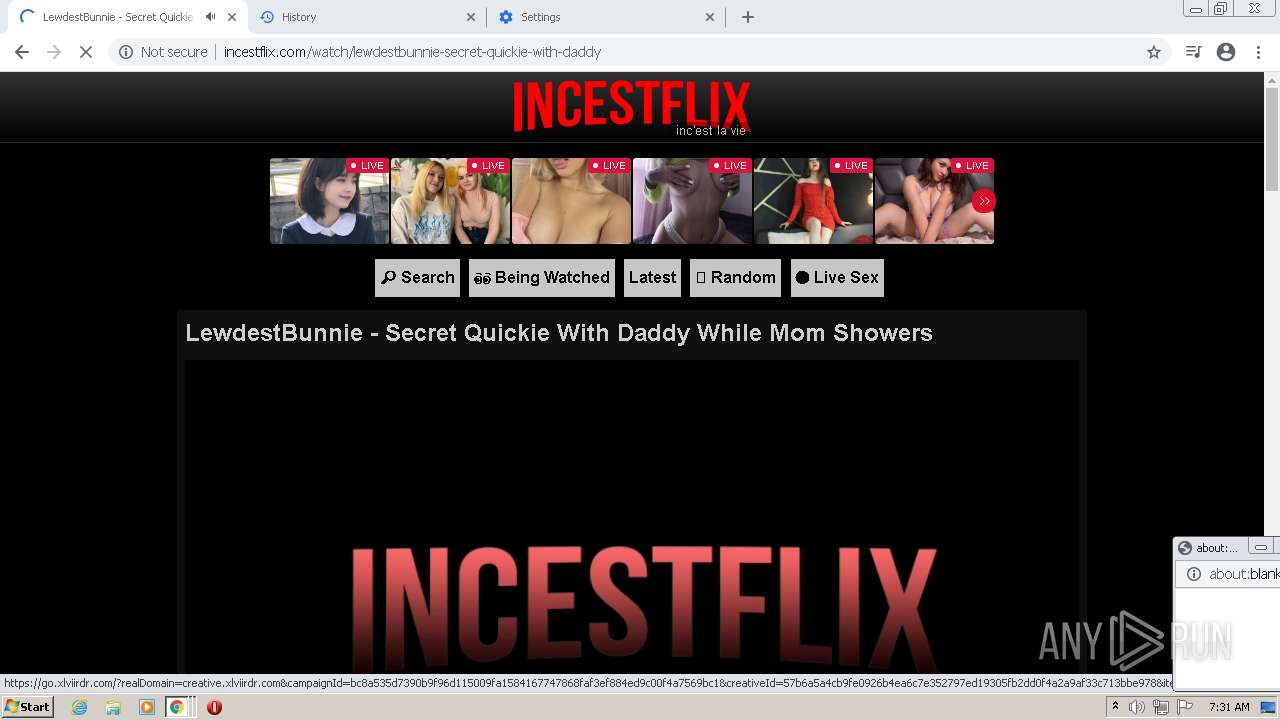Close the Settings tab
The image size is (1280, 720).
[x=710, y=17]
